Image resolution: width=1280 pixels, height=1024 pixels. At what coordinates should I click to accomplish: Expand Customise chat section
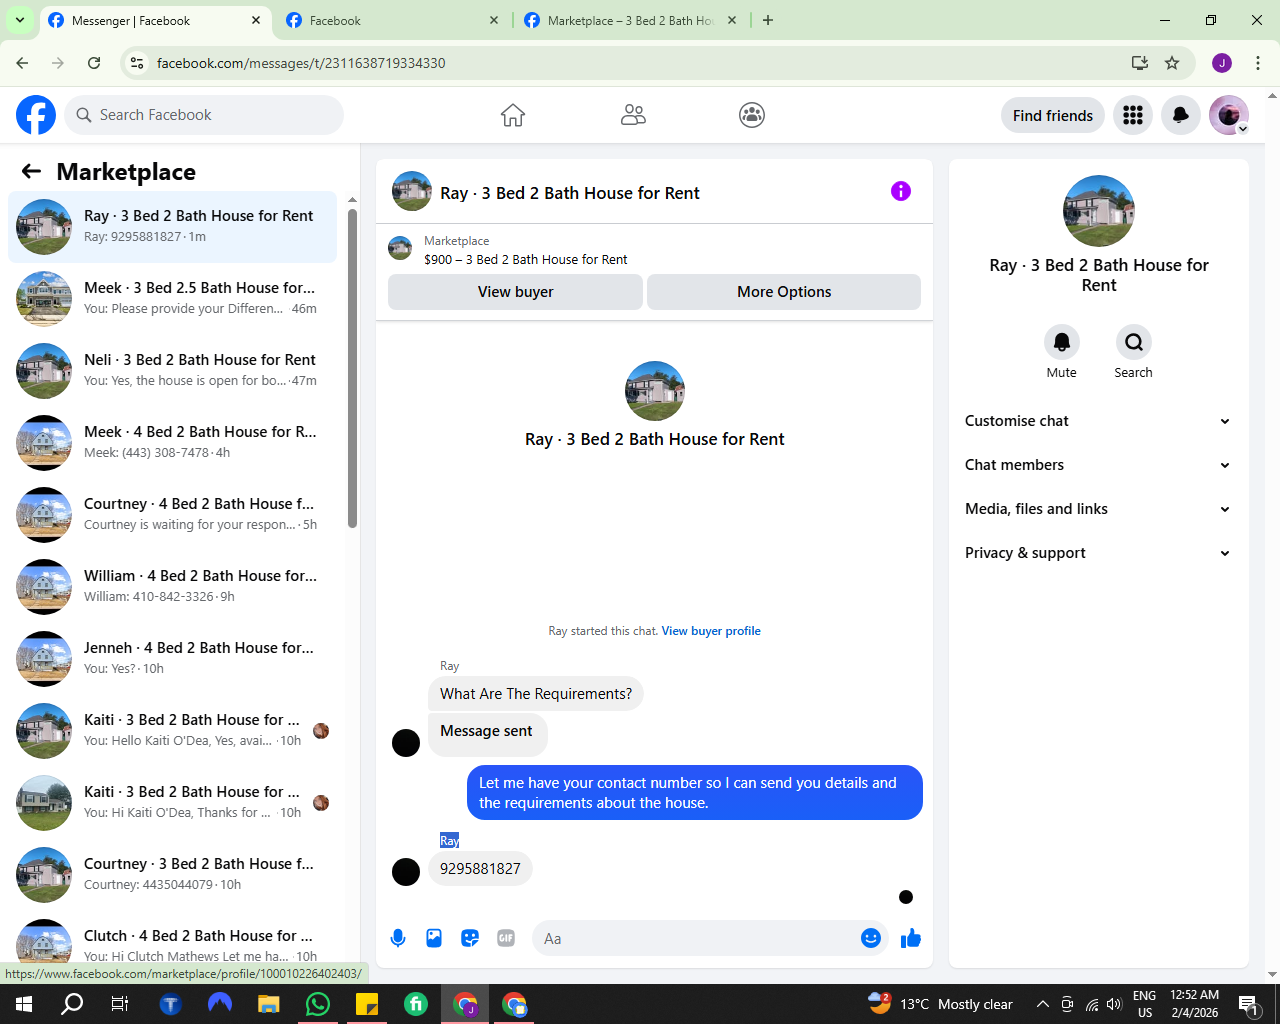pyautogui.click(x=1097, y=421)
